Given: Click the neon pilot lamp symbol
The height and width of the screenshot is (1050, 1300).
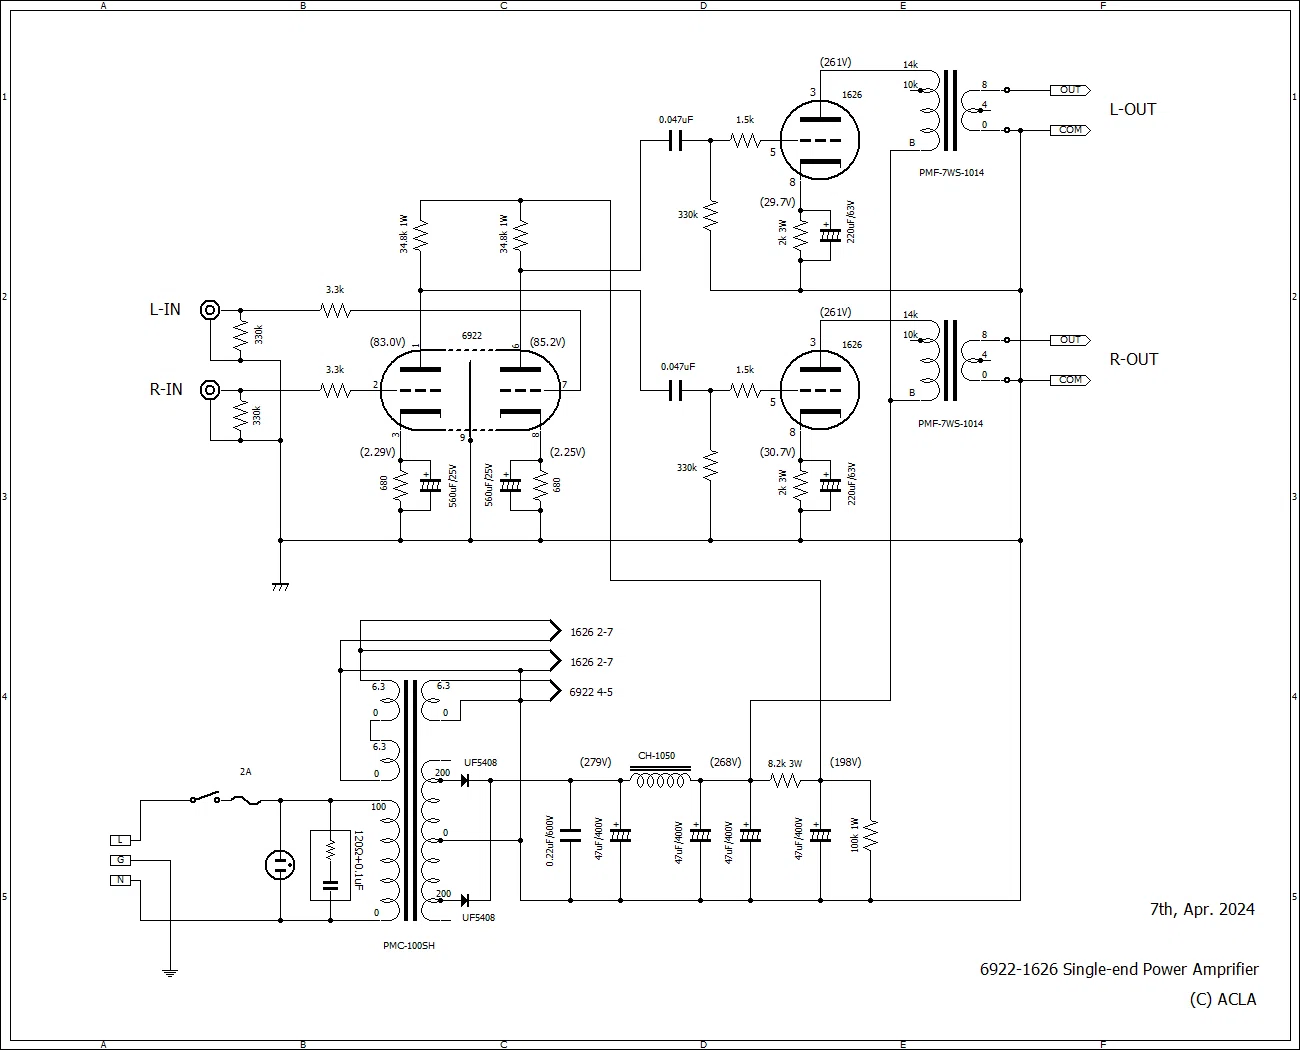Looking at the screenshot, I should 280,865.
